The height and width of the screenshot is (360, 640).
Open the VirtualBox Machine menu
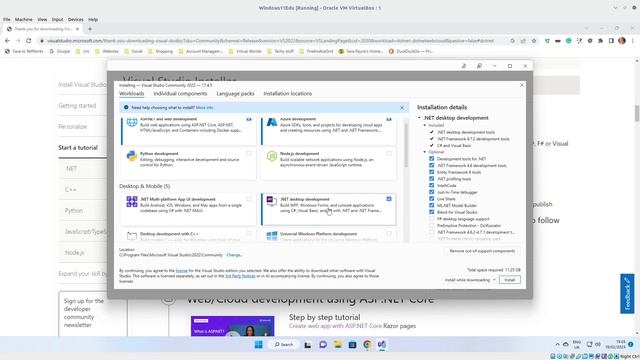coord(24,19)
